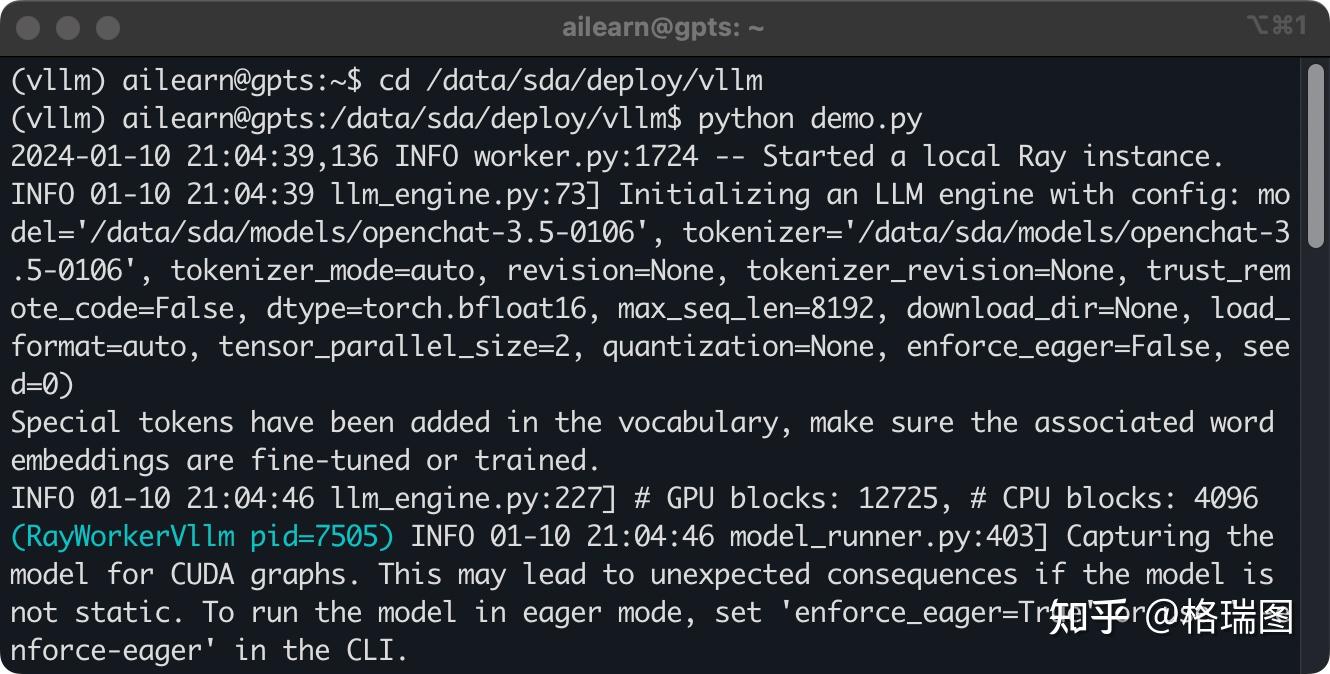Click the red close window button

29,28
